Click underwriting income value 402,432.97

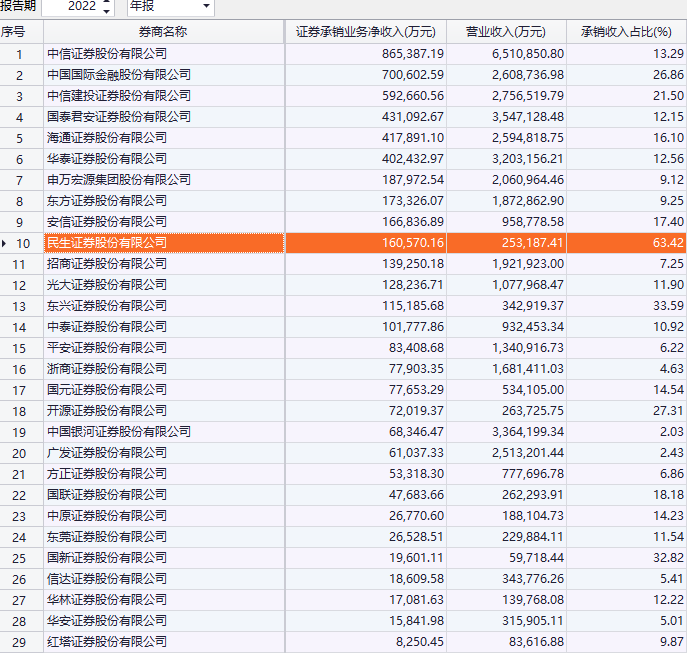413,159
